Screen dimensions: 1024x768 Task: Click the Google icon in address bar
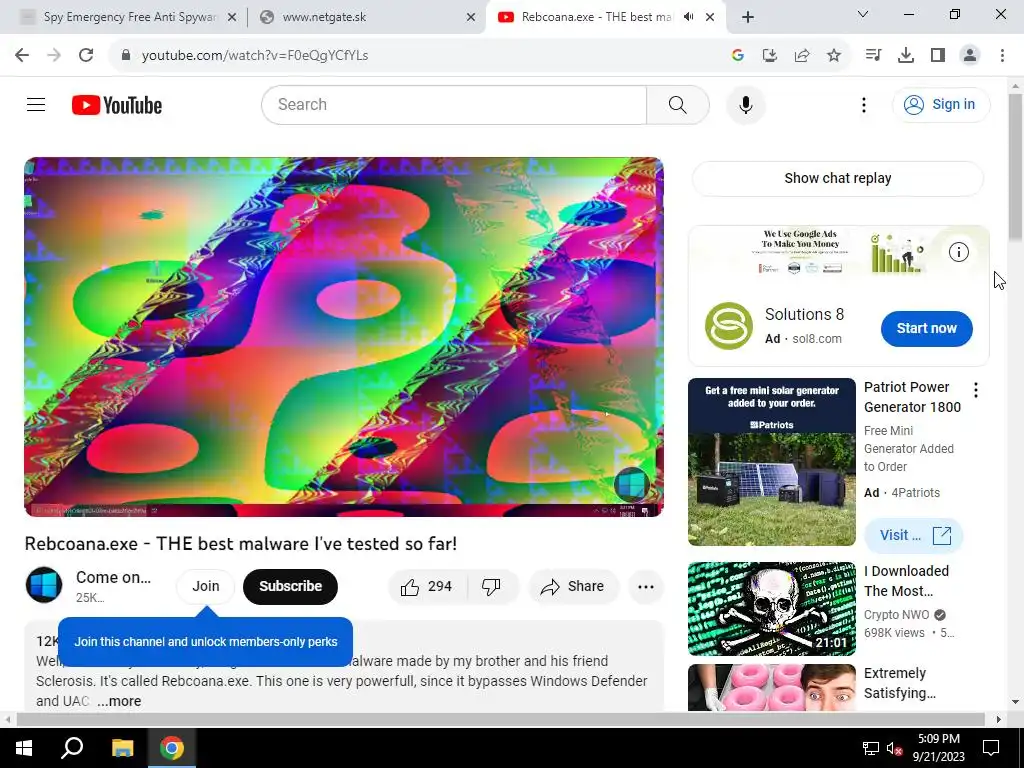738,56
